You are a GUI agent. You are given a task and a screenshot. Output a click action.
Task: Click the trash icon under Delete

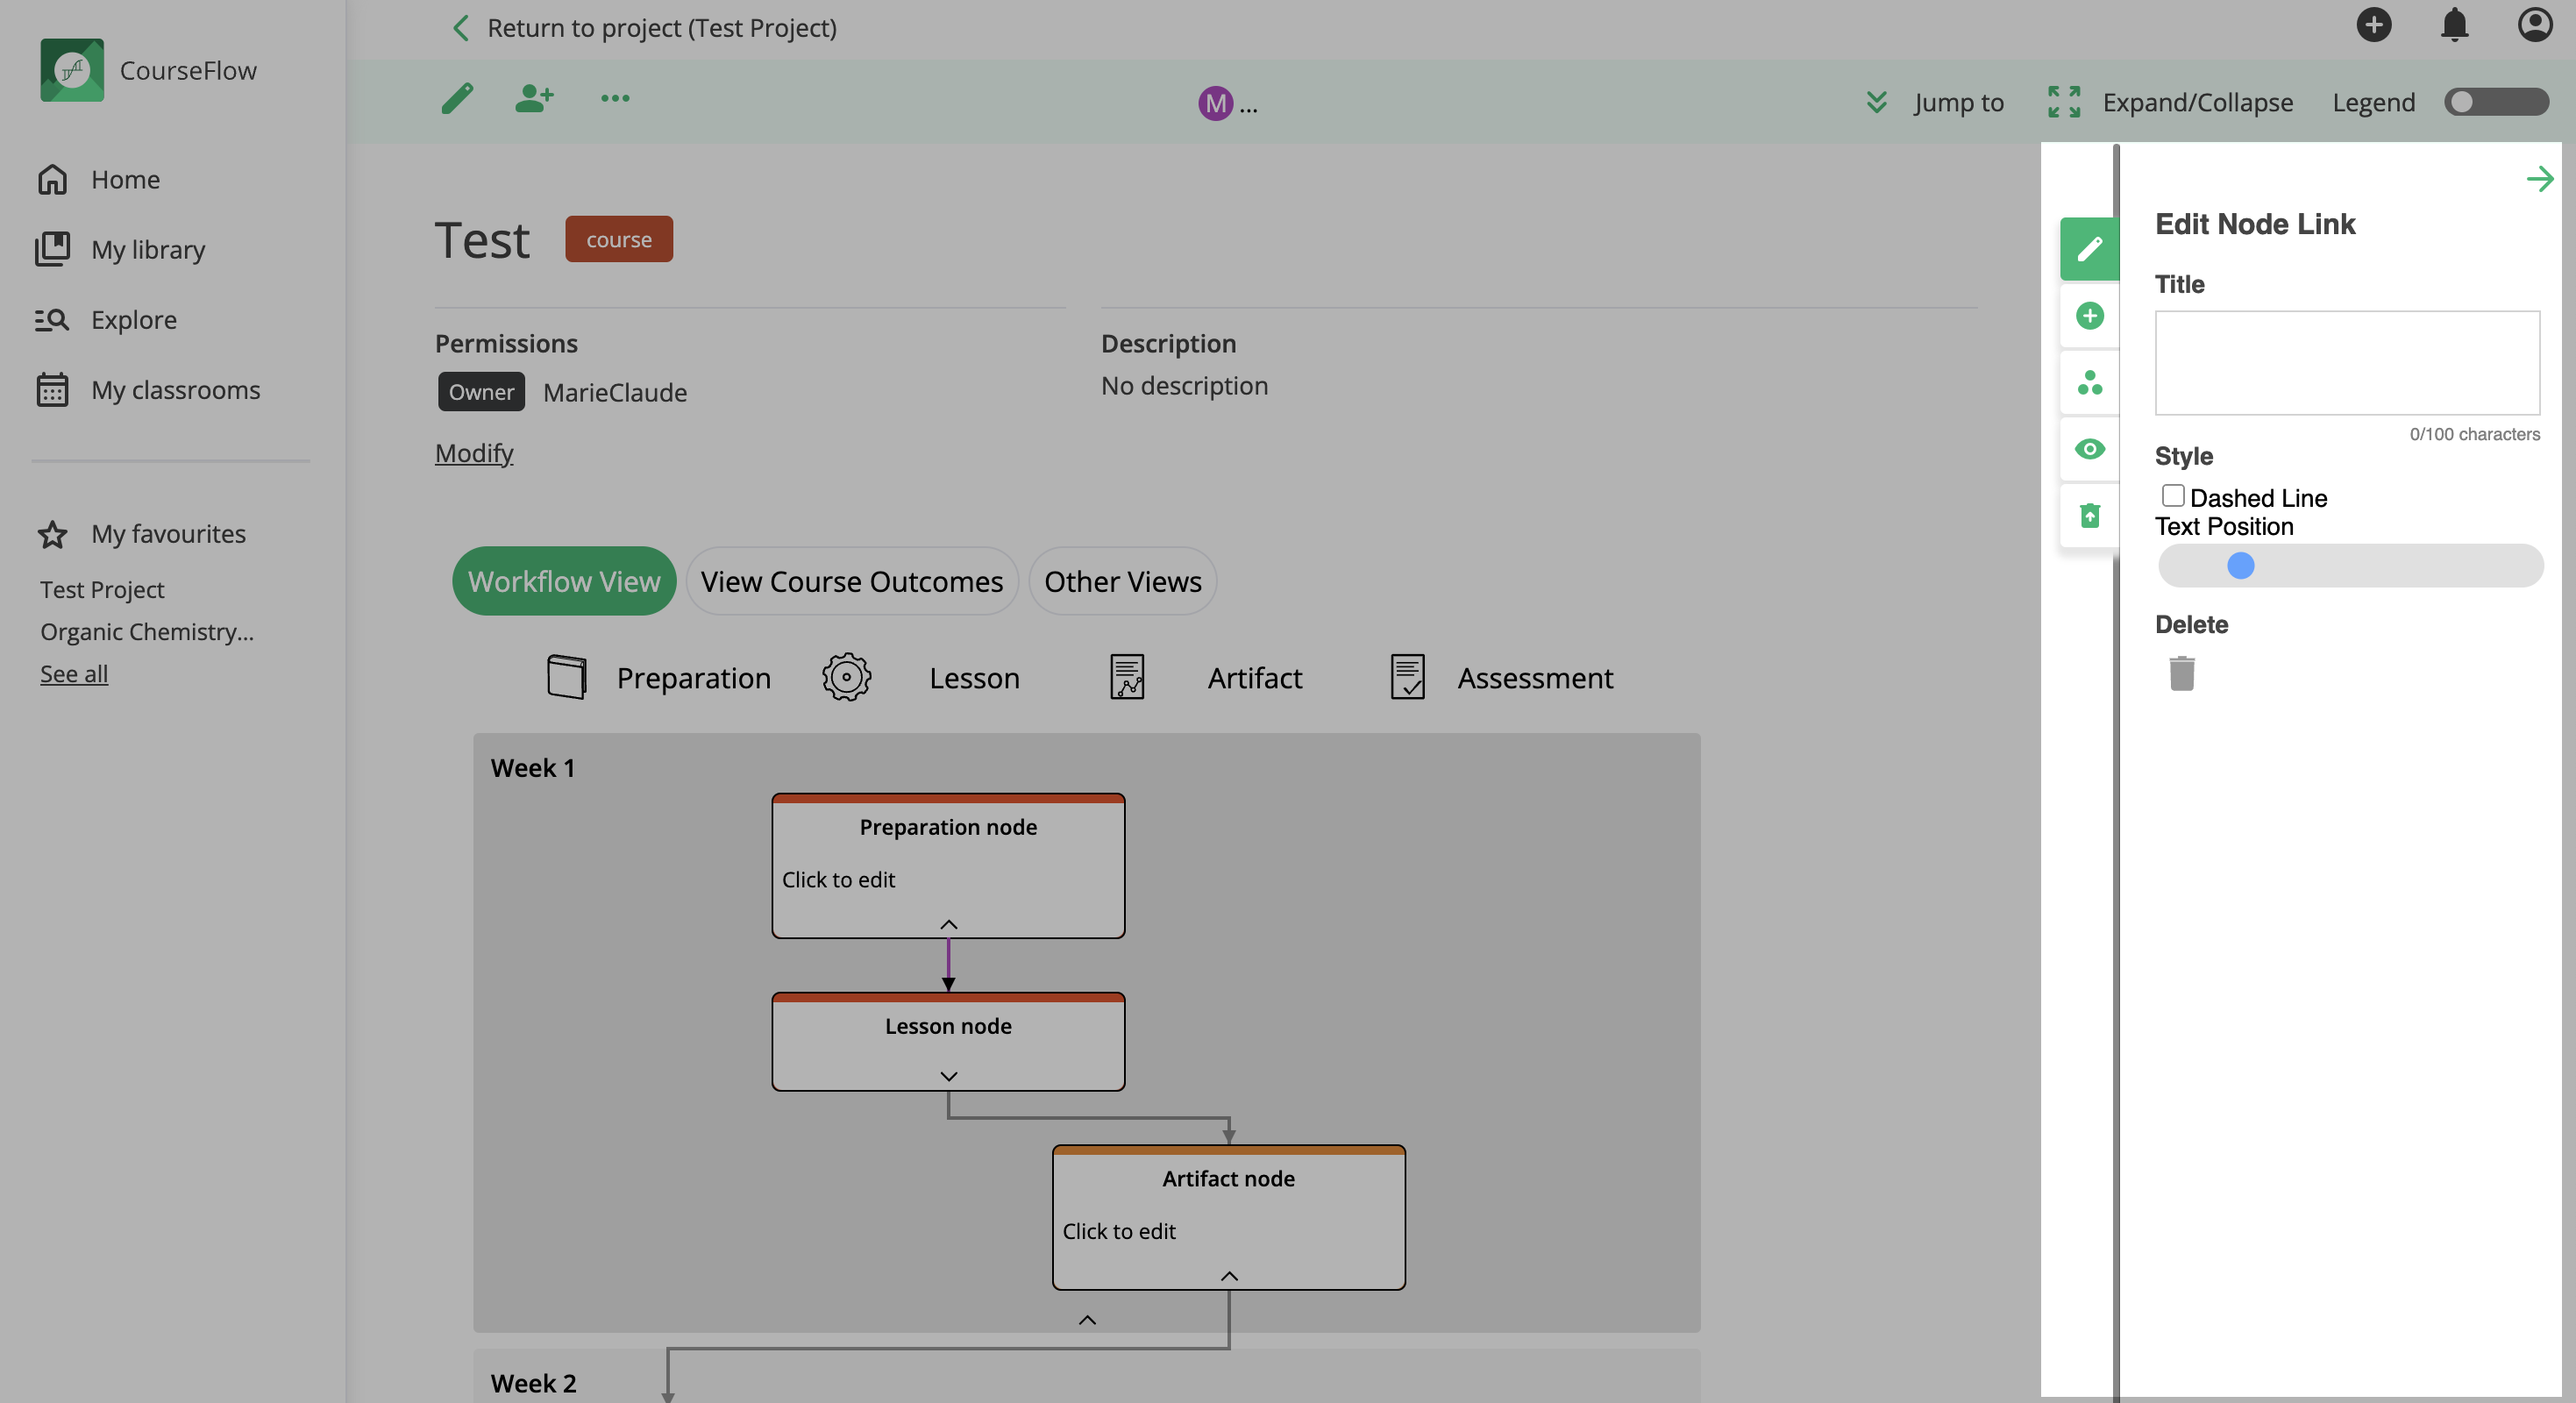click(x=2181, y=673)
